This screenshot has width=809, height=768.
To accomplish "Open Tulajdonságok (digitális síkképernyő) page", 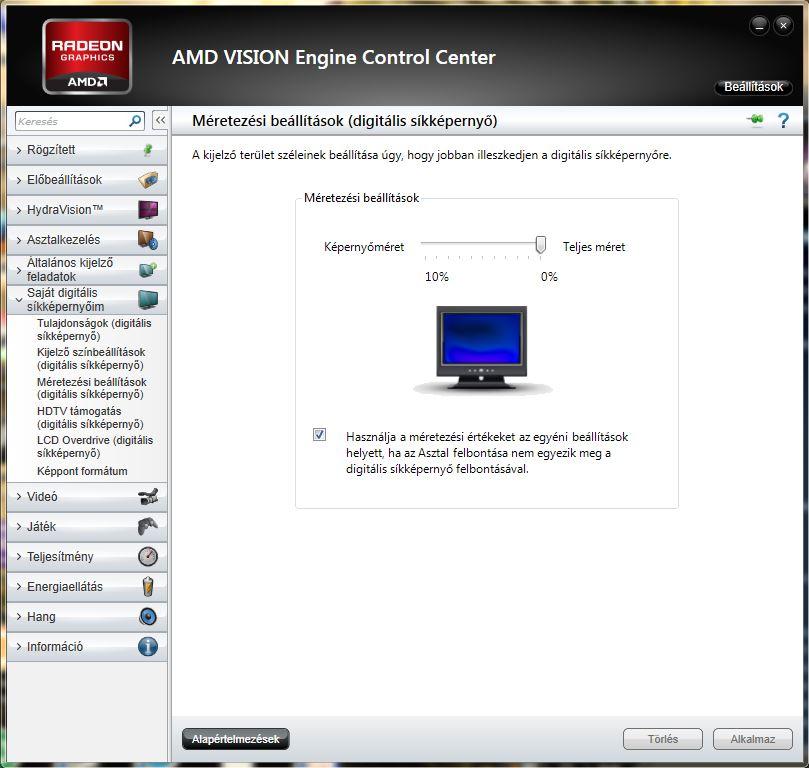I will (94, 330).
